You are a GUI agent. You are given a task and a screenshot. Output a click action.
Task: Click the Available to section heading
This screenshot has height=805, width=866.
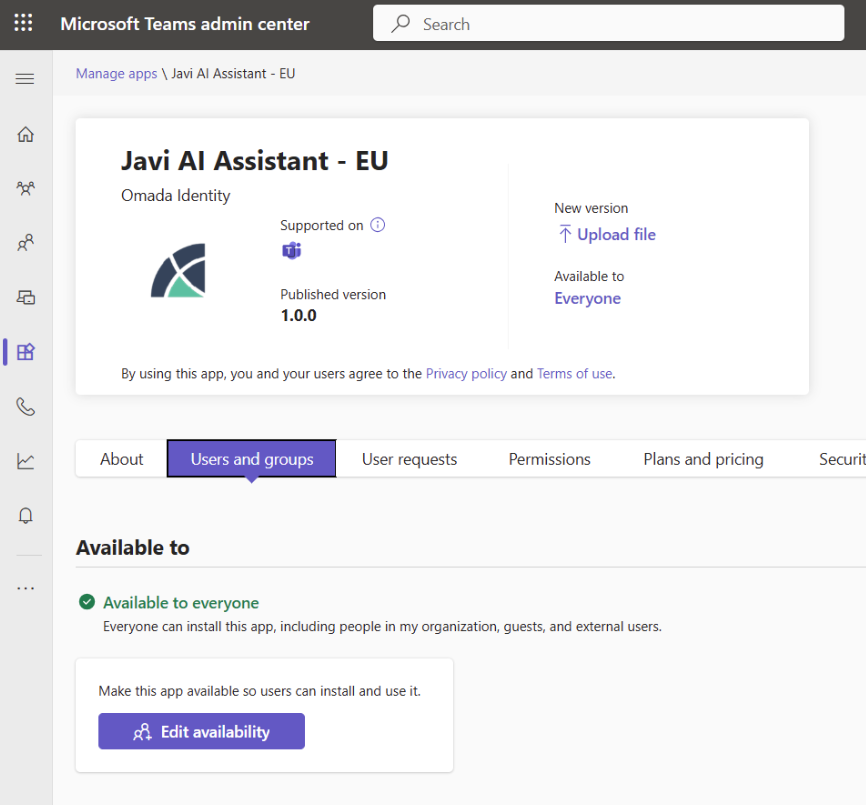click(133, 548)
